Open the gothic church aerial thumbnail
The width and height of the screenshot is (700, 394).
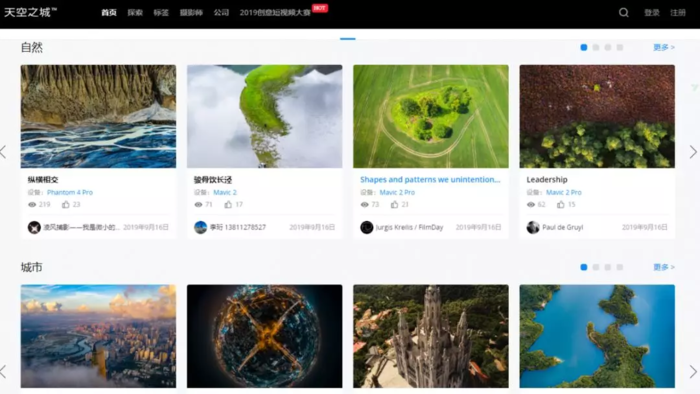[431, 336]
